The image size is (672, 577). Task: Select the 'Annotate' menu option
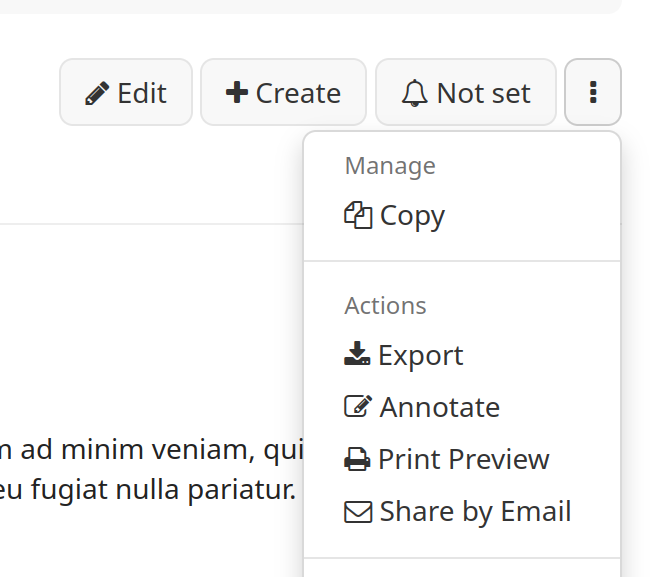click(439, 407)
